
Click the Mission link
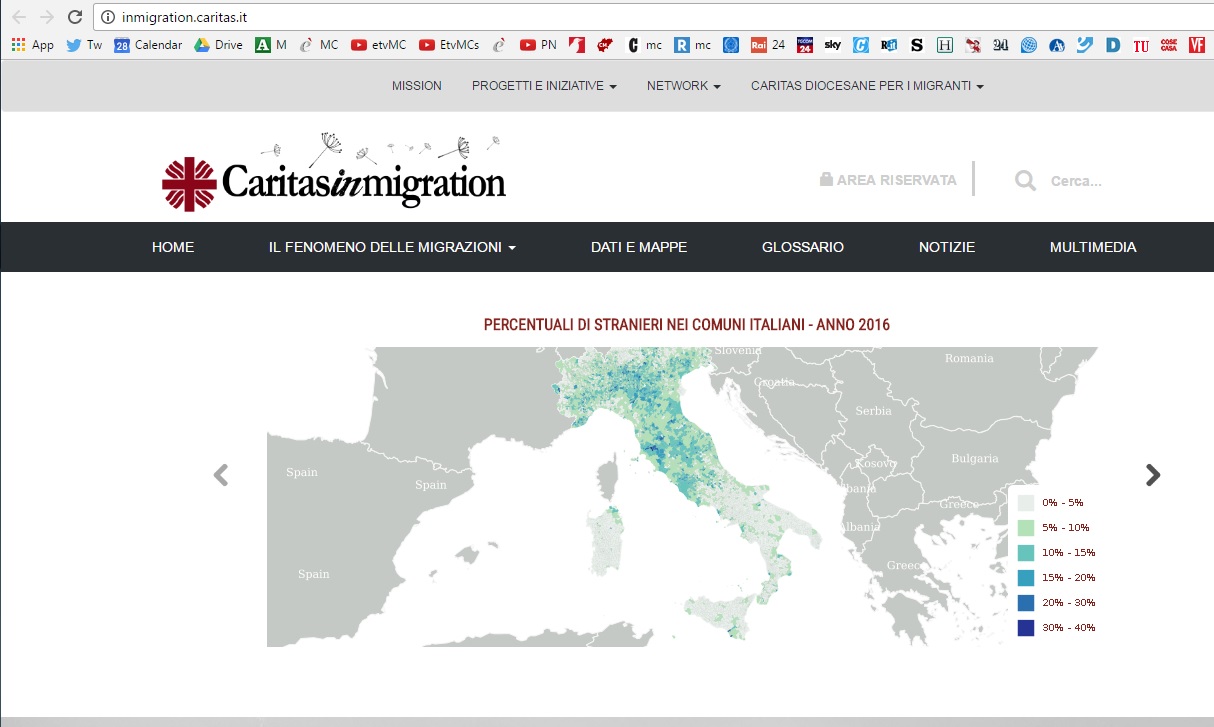pos(417,86)
